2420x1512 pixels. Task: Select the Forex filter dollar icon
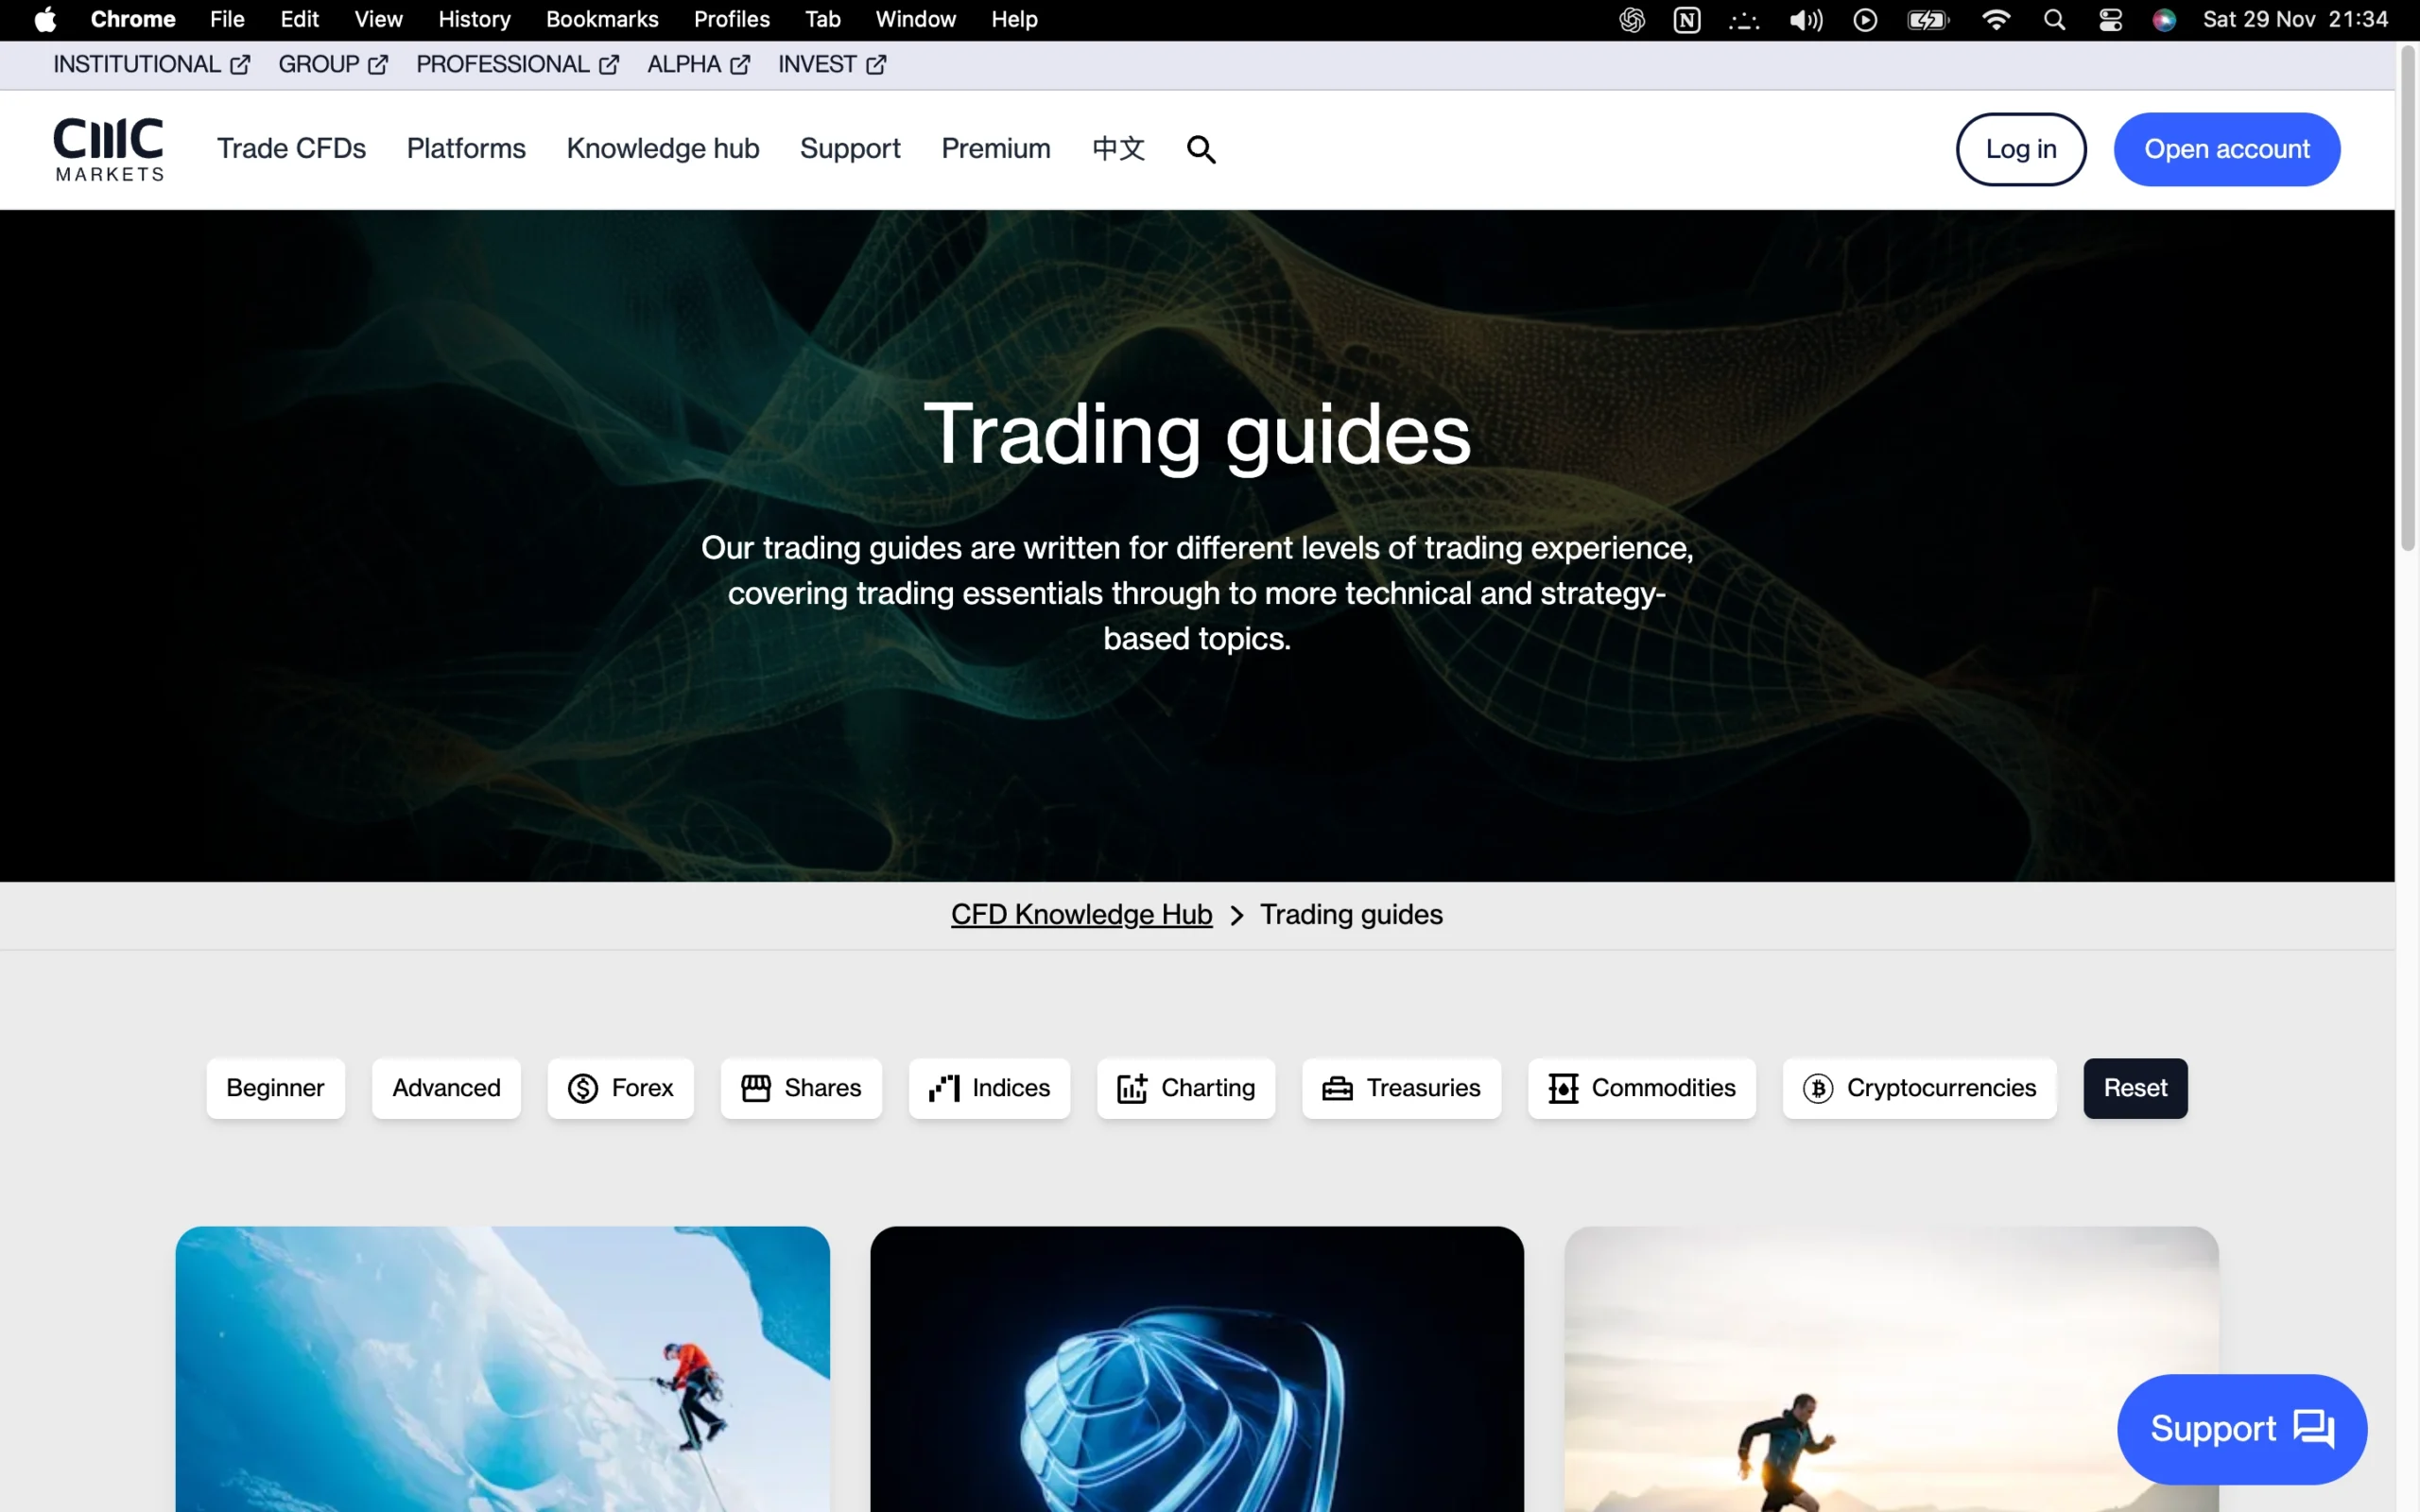(x=585, y=1088)
